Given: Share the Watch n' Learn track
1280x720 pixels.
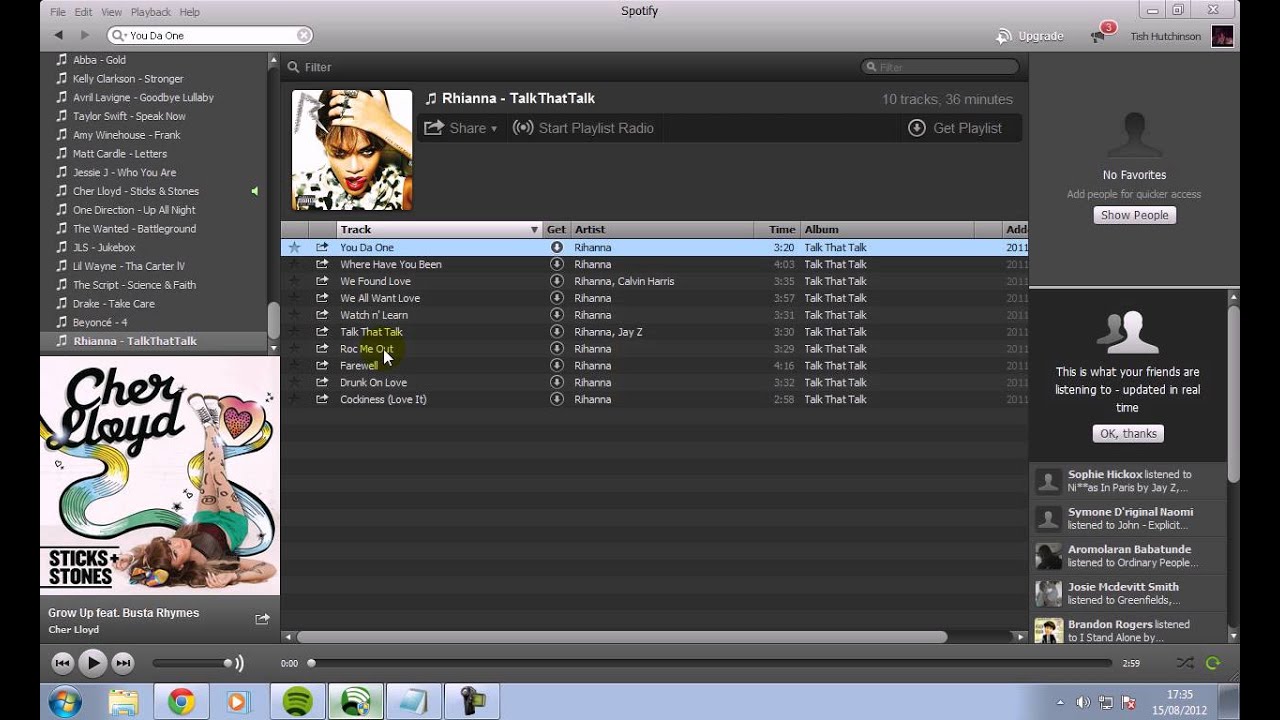Looking at the screenshot, I should 322,315.
